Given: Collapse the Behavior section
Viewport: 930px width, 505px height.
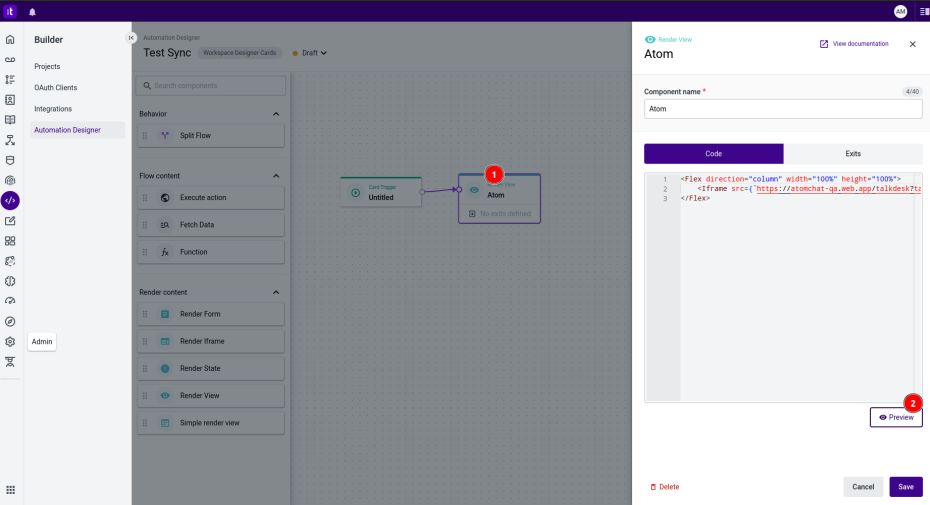Looking at the screenshot, I should click(276, 114).
